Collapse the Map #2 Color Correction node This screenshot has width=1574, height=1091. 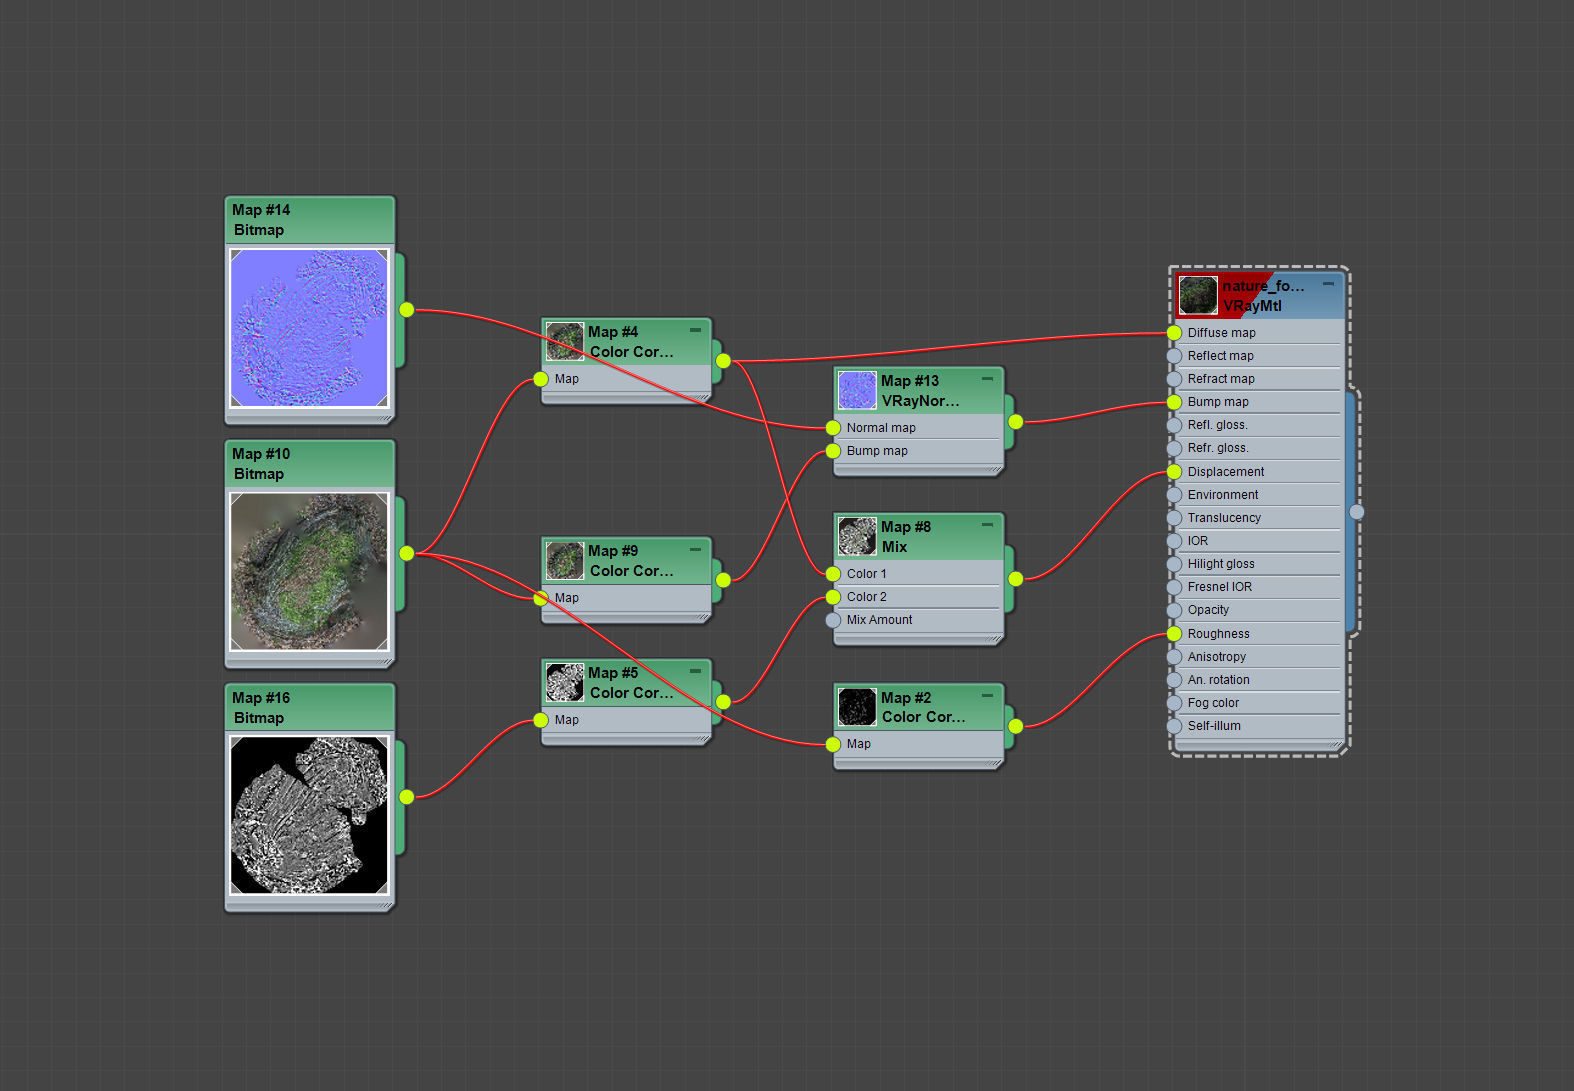(x=987, y=696)
